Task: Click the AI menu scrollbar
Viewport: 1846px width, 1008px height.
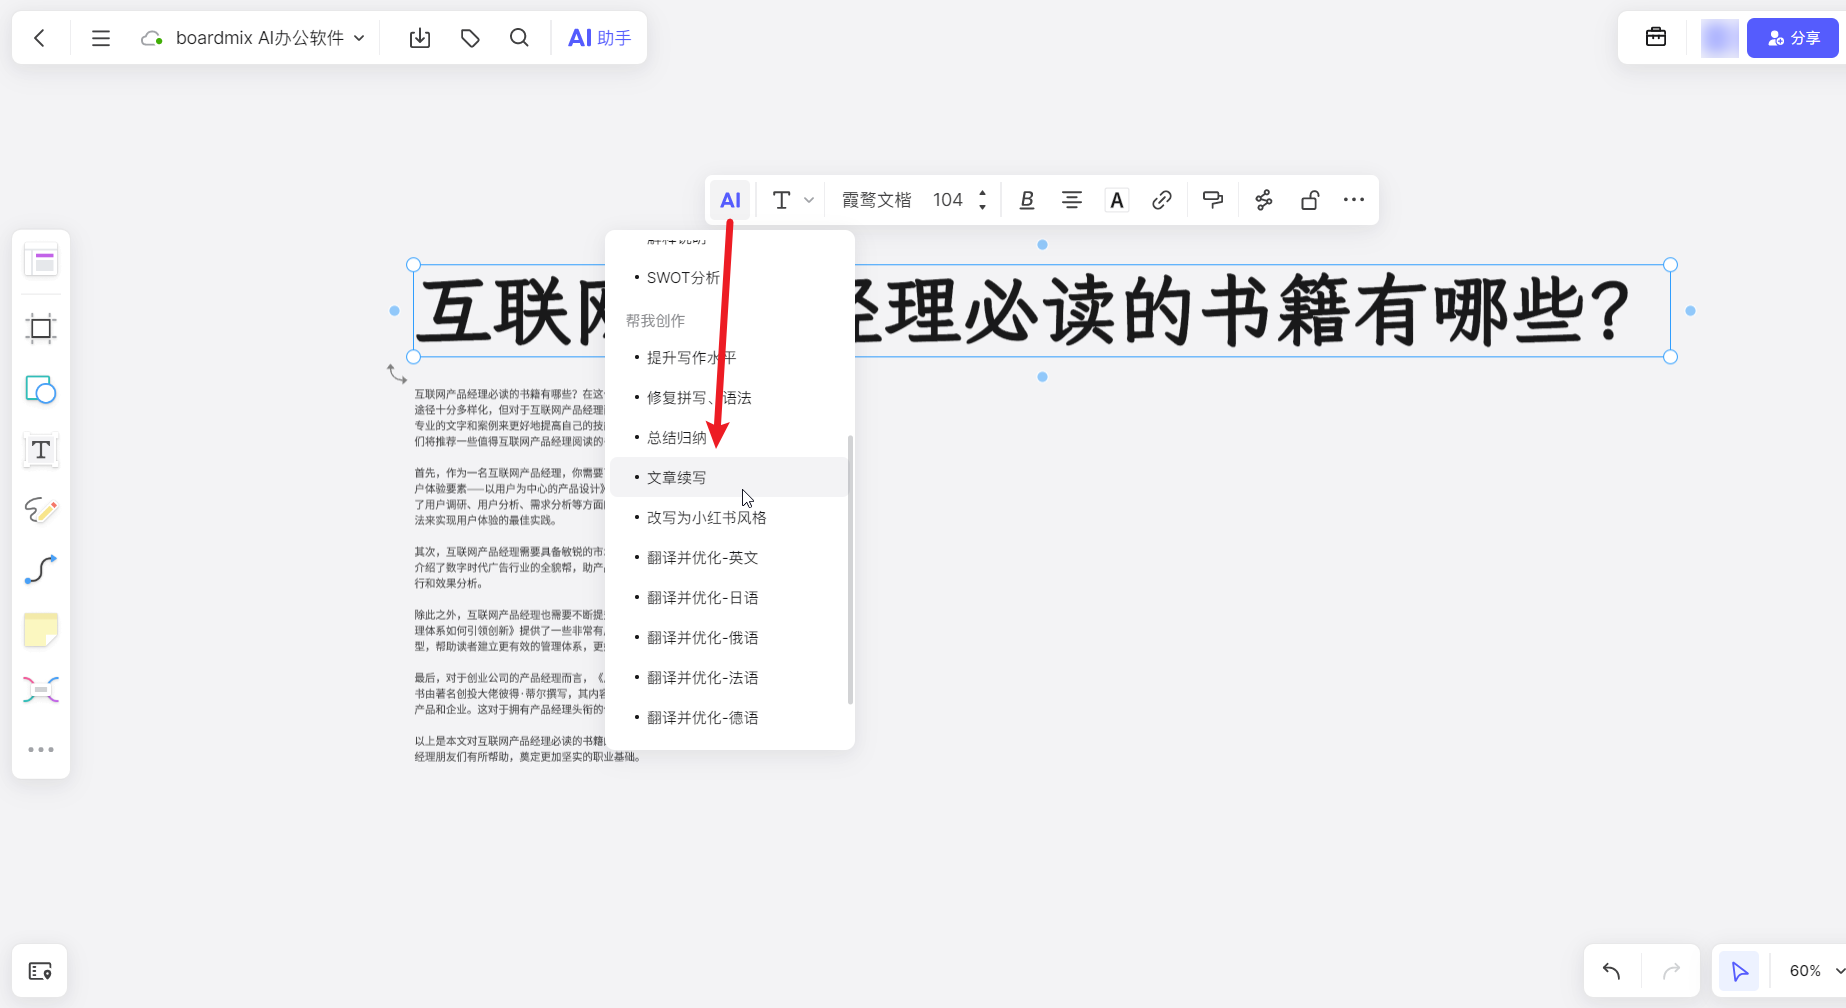Action: 850,569
